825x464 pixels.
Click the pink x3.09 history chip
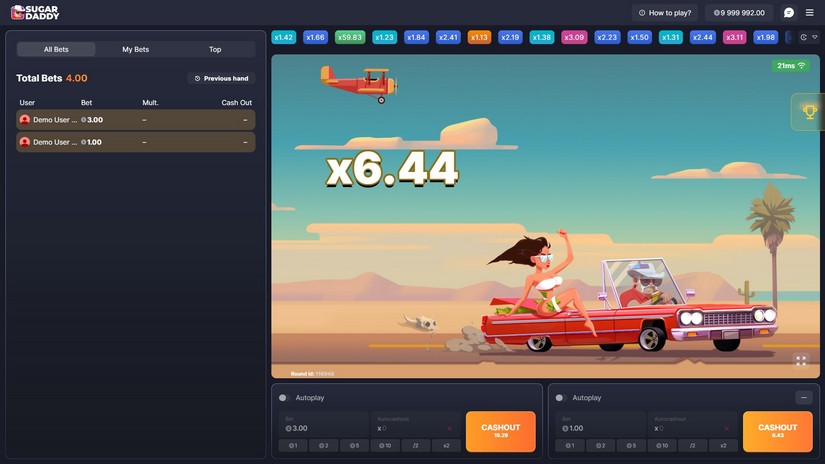click(574, 37)
